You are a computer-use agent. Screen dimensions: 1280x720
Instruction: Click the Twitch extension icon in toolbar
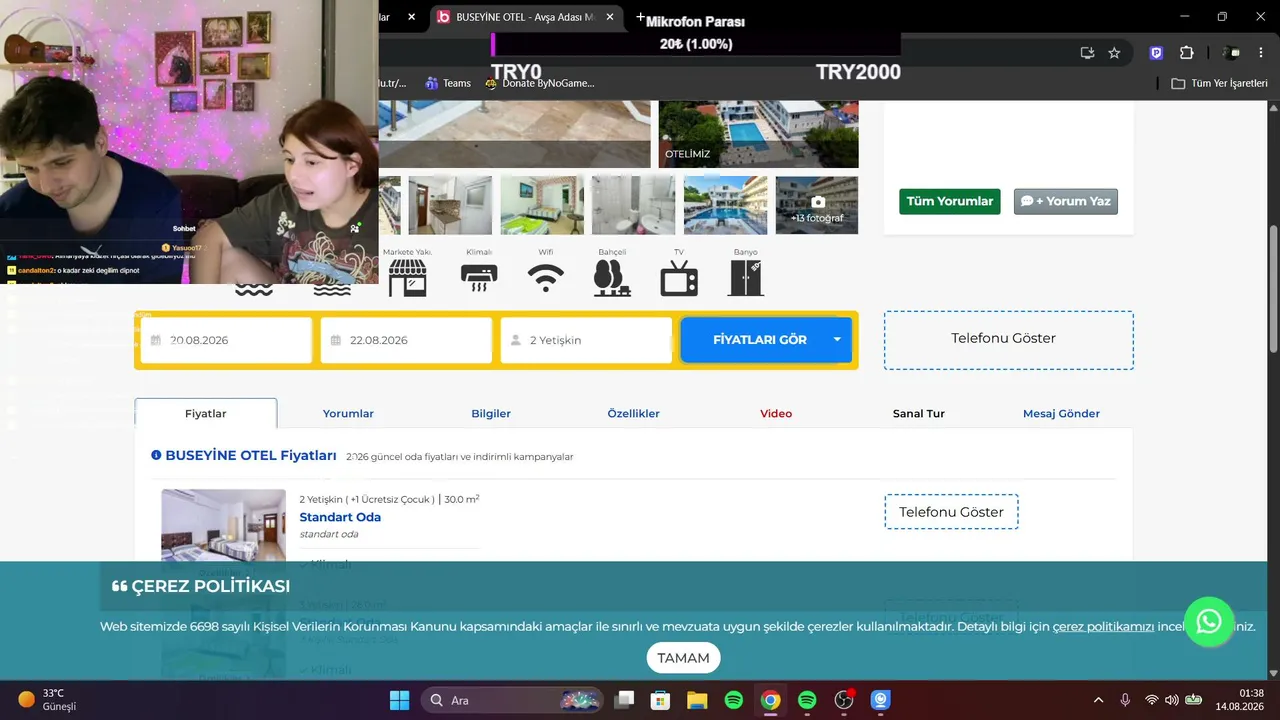coord(1156,53)
